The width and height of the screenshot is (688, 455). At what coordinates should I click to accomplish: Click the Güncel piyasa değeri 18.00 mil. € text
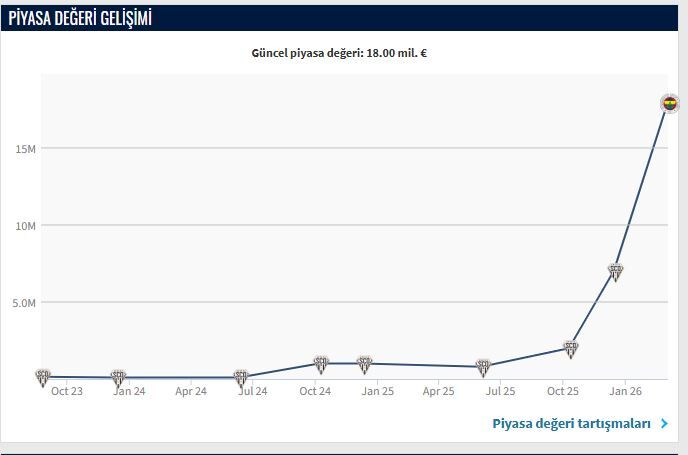point(339,52)
